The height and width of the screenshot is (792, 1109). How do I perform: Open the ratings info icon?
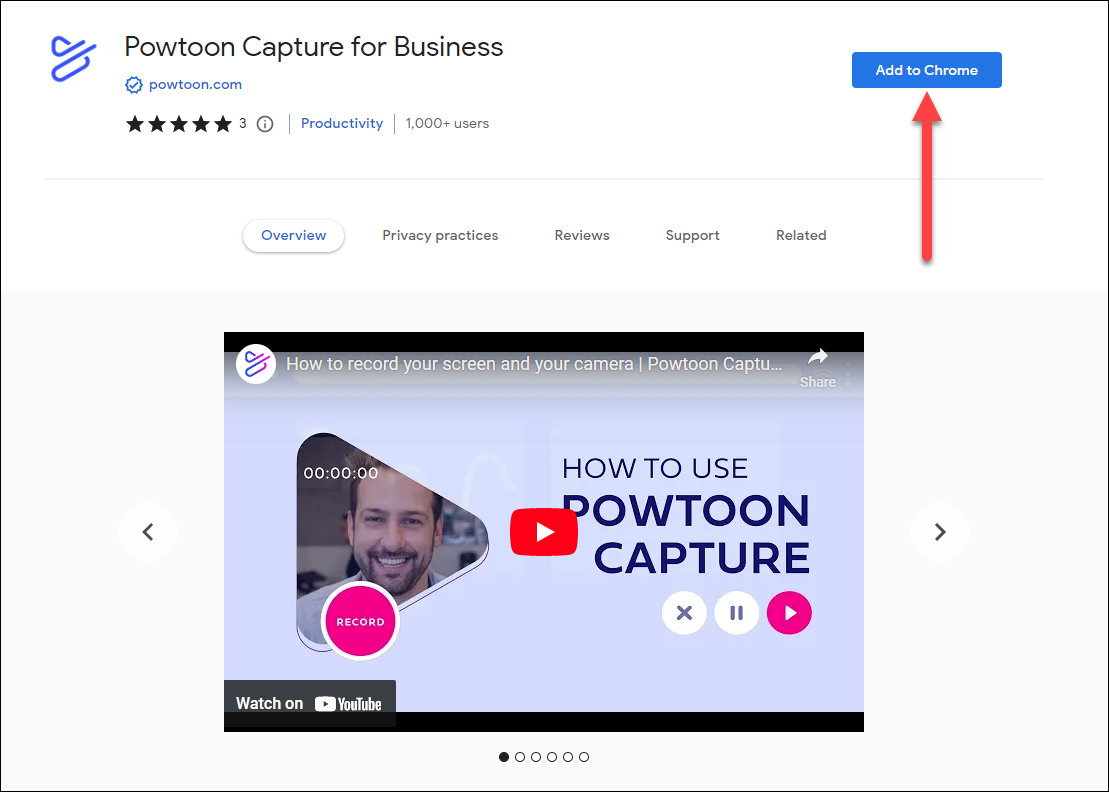pyautogui.click(x=265, y=124)
